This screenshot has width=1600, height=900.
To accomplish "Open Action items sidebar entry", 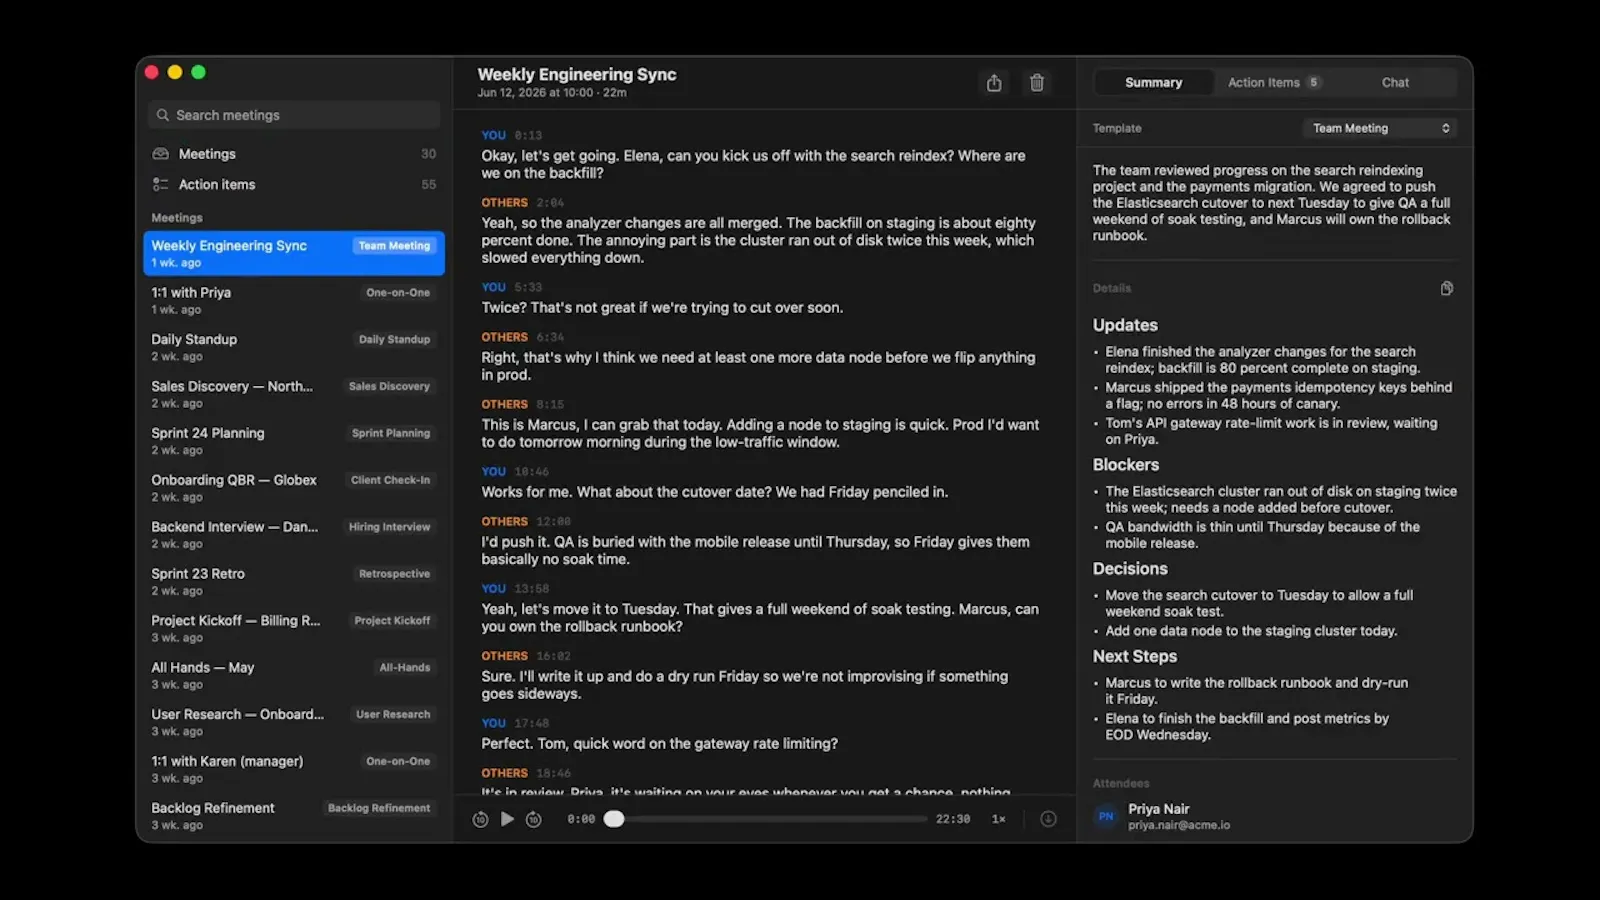I will click(294, 185).
